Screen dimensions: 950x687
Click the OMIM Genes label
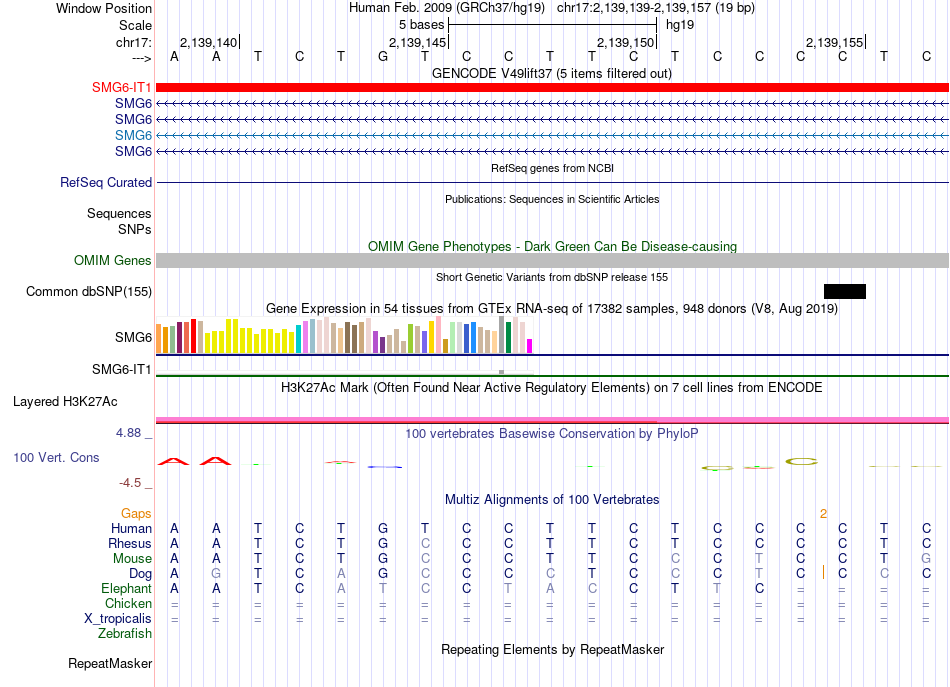(112, 261)
